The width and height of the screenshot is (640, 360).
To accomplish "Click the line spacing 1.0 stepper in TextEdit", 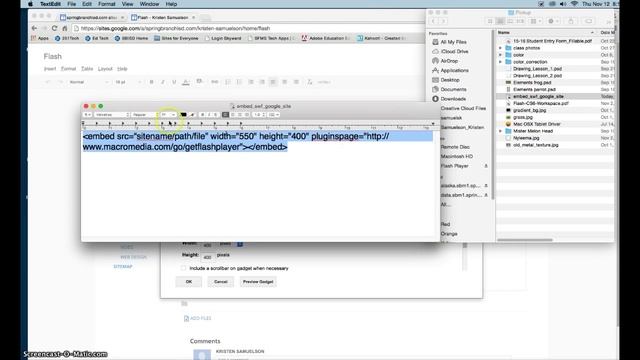I will (259, 115).
